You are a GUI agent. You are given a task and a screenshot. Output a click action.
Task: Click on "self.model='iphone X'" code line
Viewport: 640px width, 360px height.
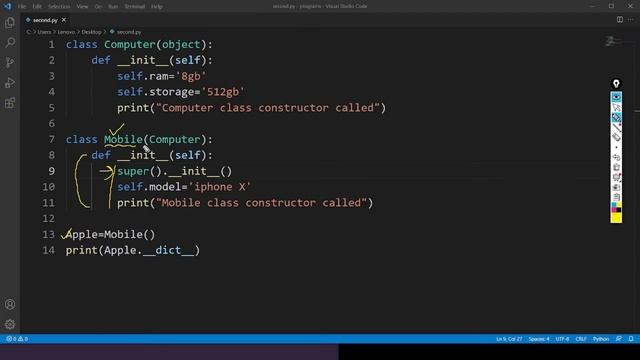point(184,187)
